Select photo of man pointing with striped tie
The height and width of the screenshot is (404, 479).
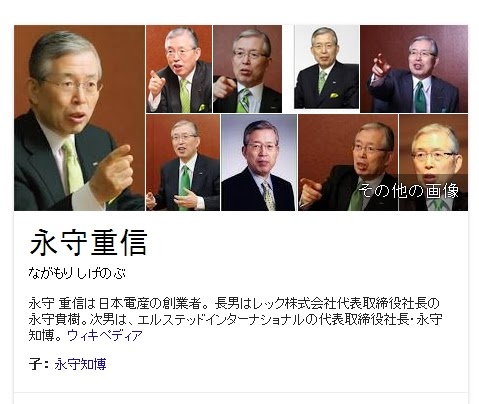coord(247,69)
